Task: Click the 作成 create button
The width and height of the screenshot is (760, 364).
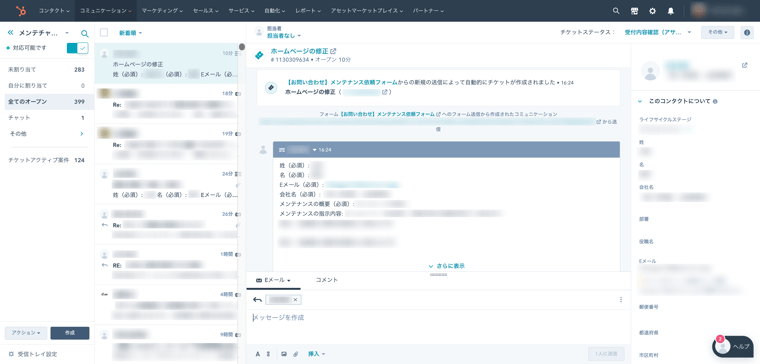Action: click(x=70, y=333)
